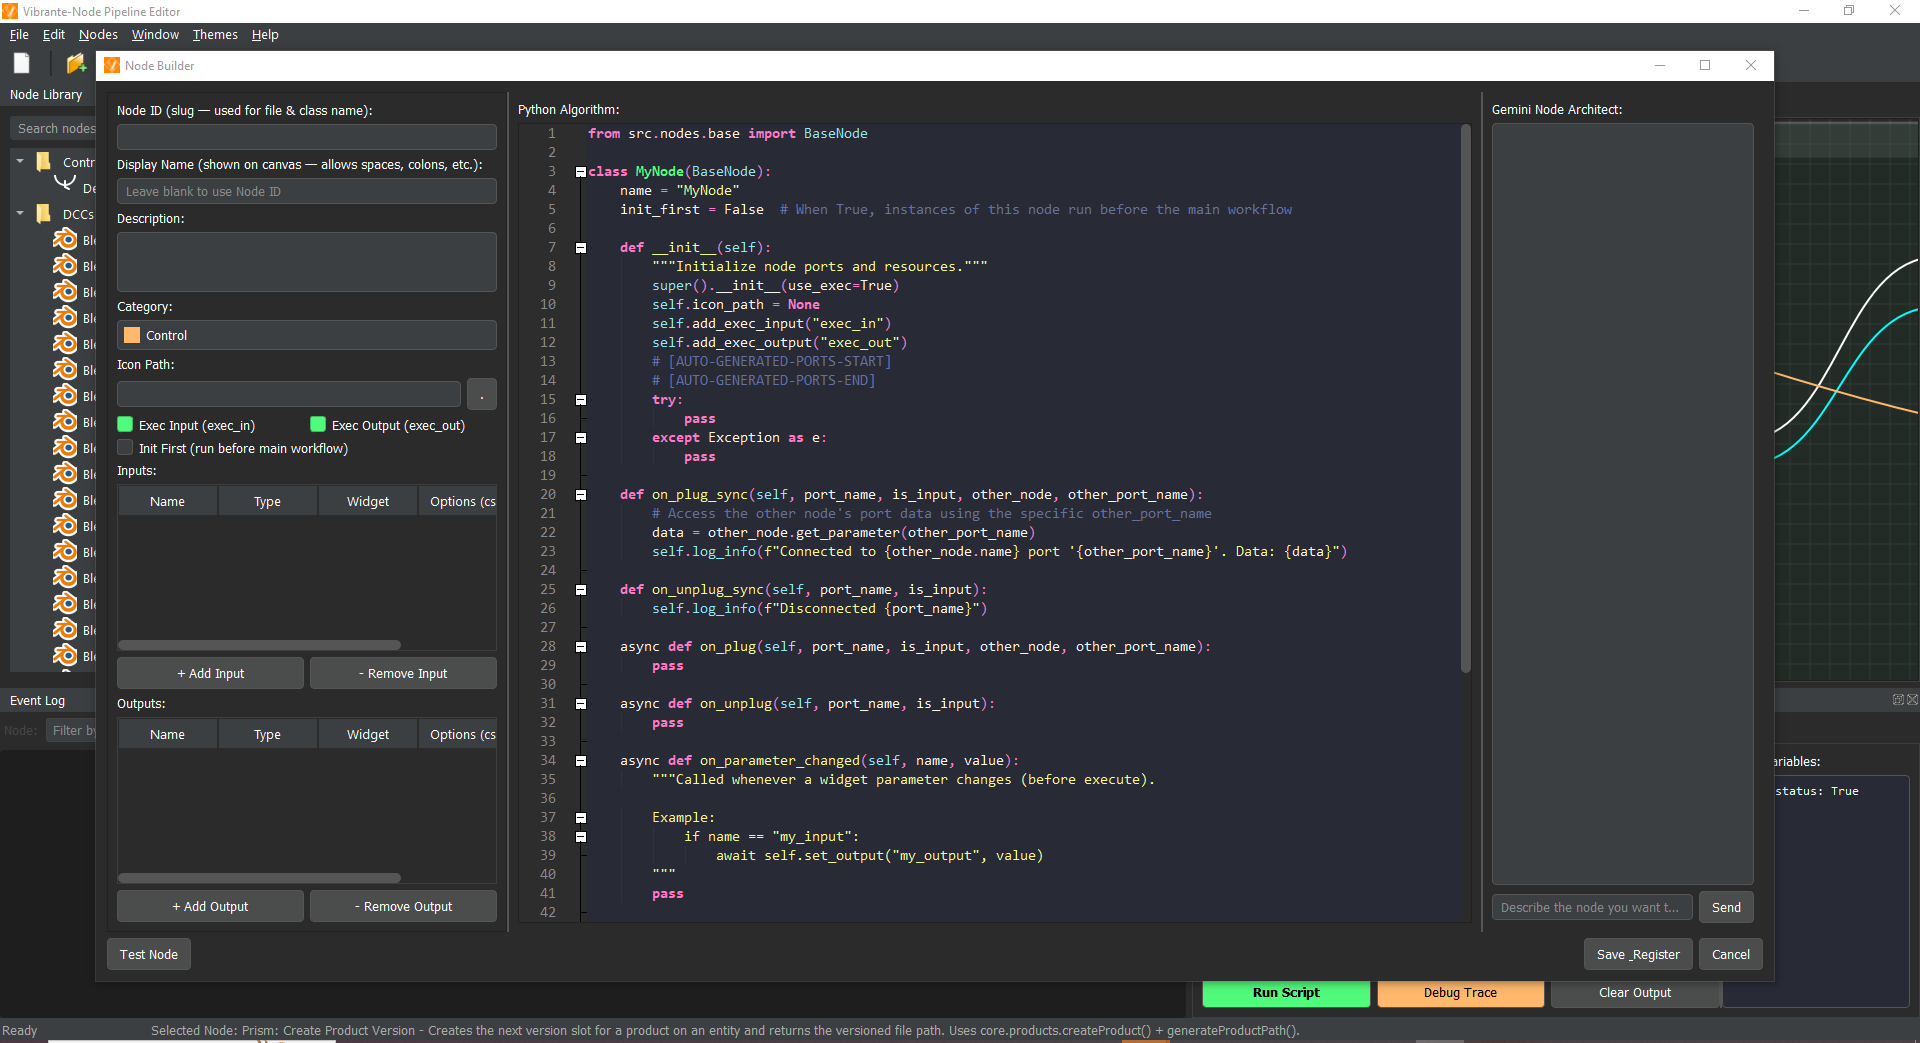
Task: Fold the on_plug method at line 28
Action: point(581,647)
